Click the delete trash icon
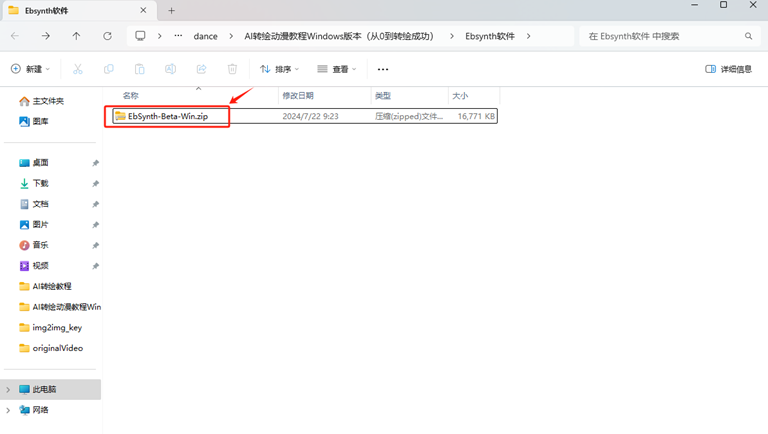Viewport: 768px width, 434px height. click(x=232, y=69)
